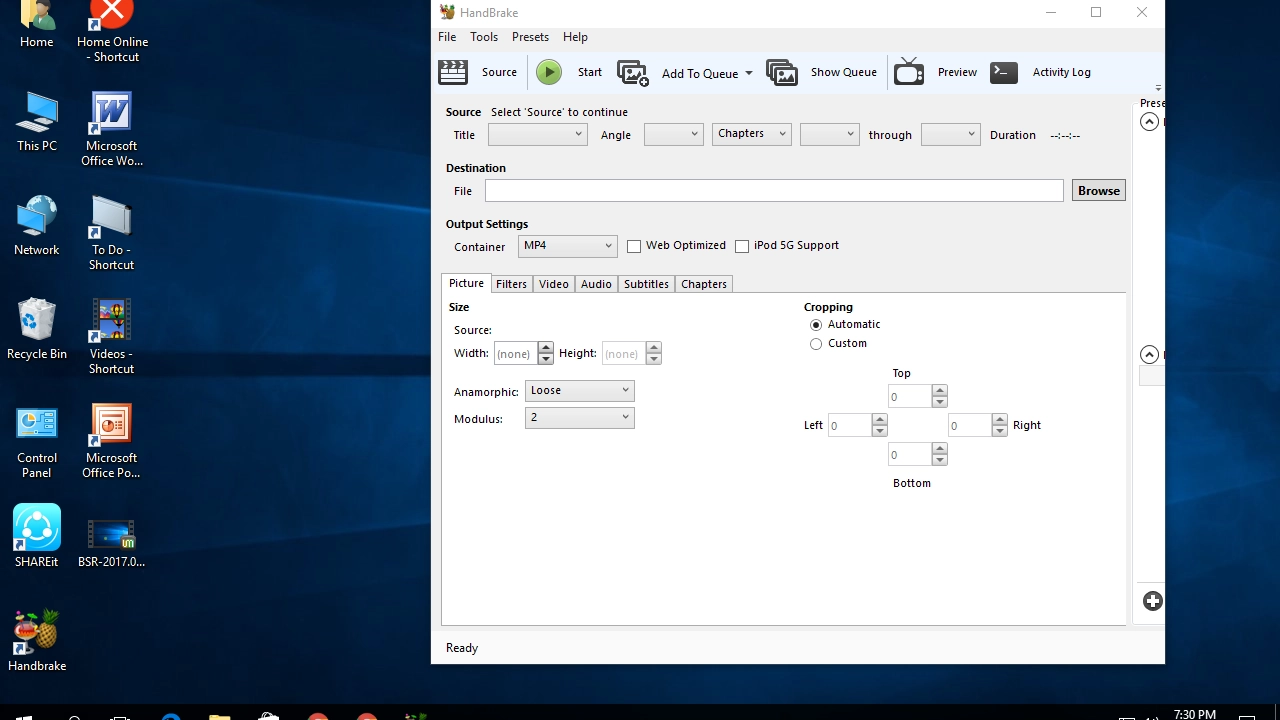This screenshot has height=720, width=1280.
Task: Select the Network desktop icon
Action: coord(37,225)
